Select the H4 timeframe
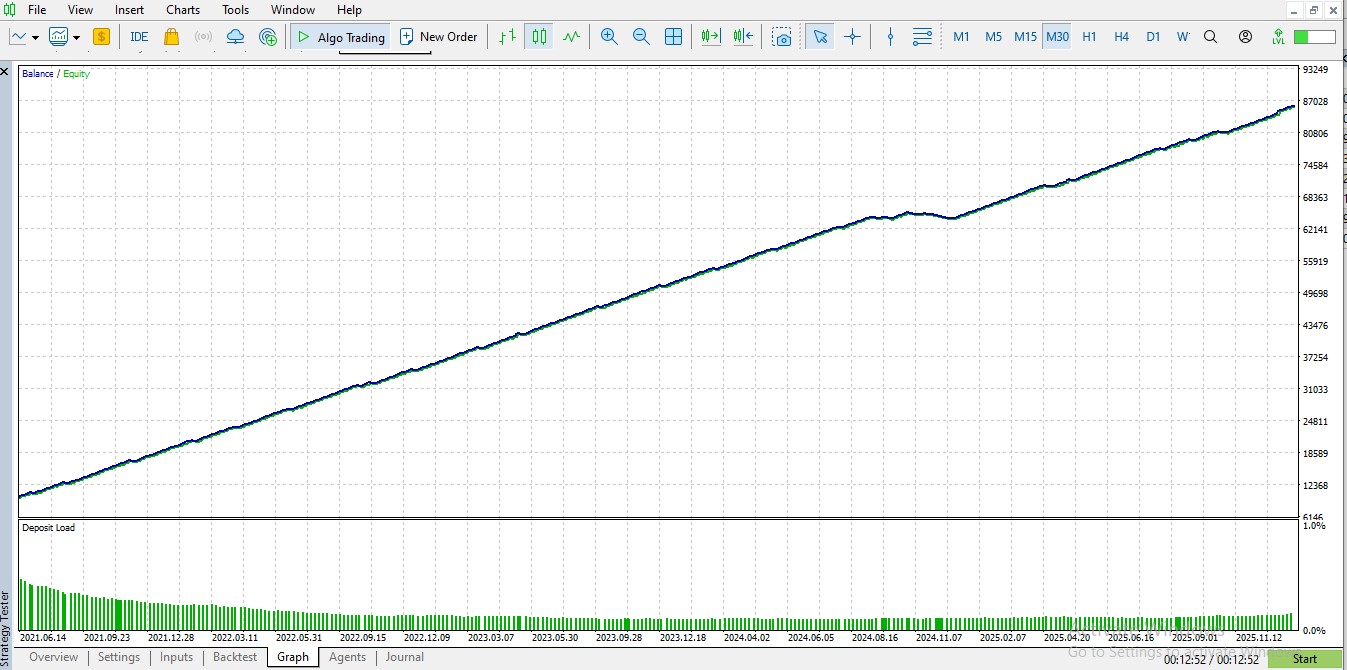Screen dimensions: 1347x670 [x=1121, y=37]
